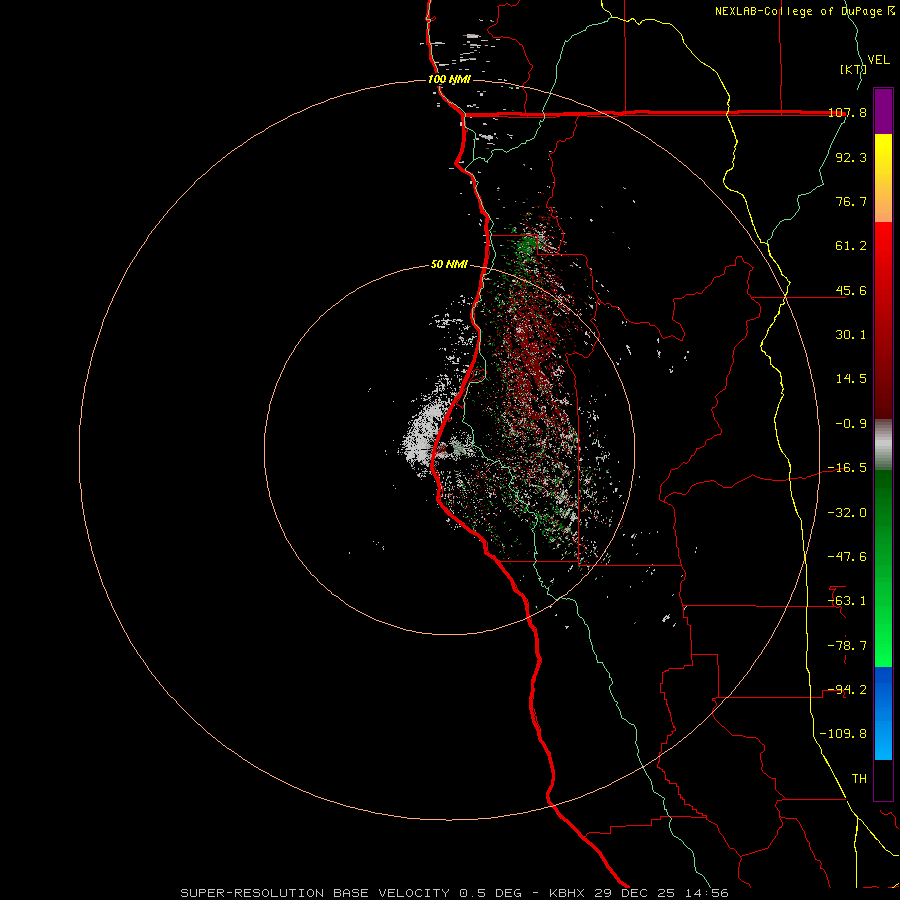
Task: Click the SUPER-RESOLUTION BASE VELOCITY caption text
Action: coord(315,893)
